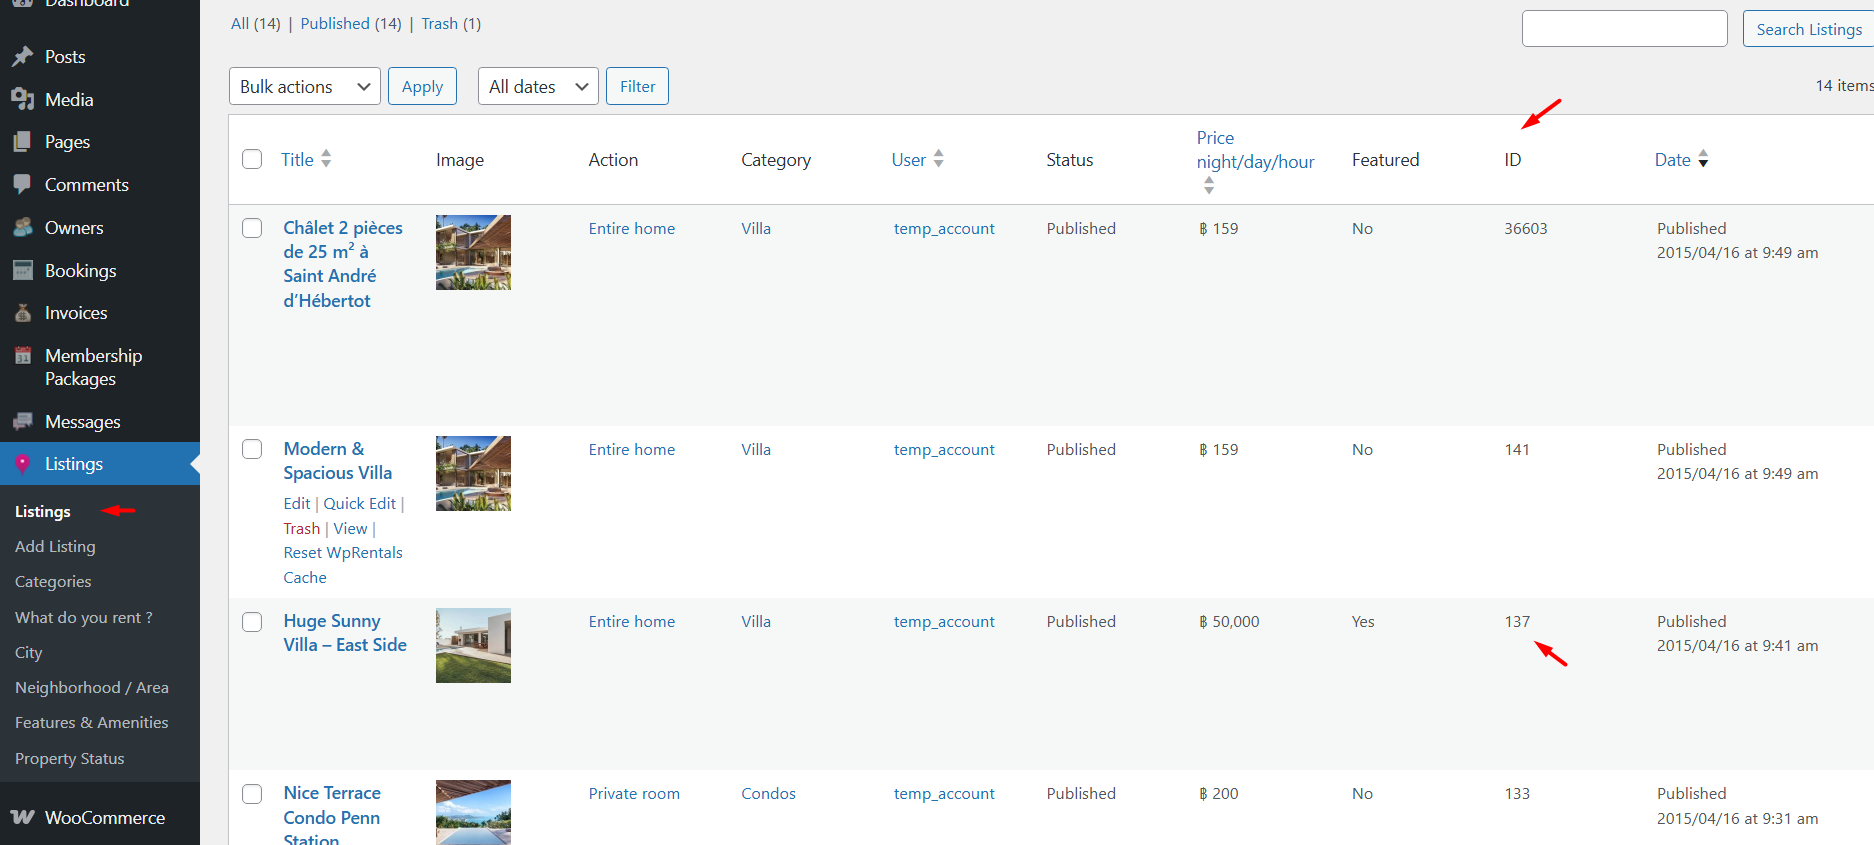The width and height of the screenshot is (1874, 845).
Task: Go to Features & Amenities submenu
Action: tap(91, 722)
